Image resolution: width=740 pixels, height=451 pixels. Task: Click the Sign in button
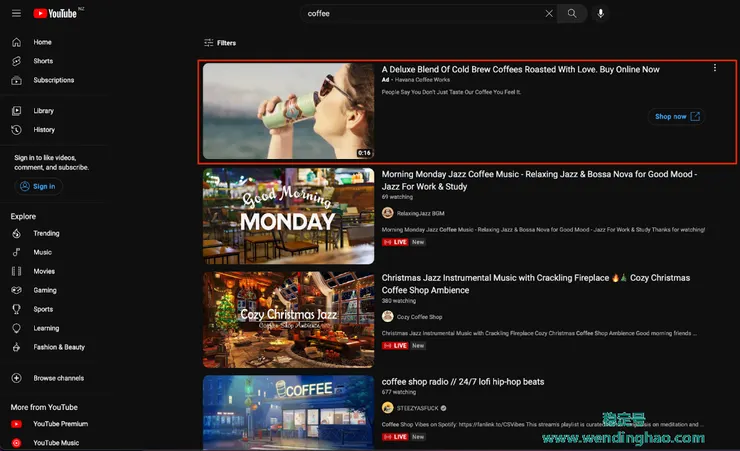tap(38, 186)
